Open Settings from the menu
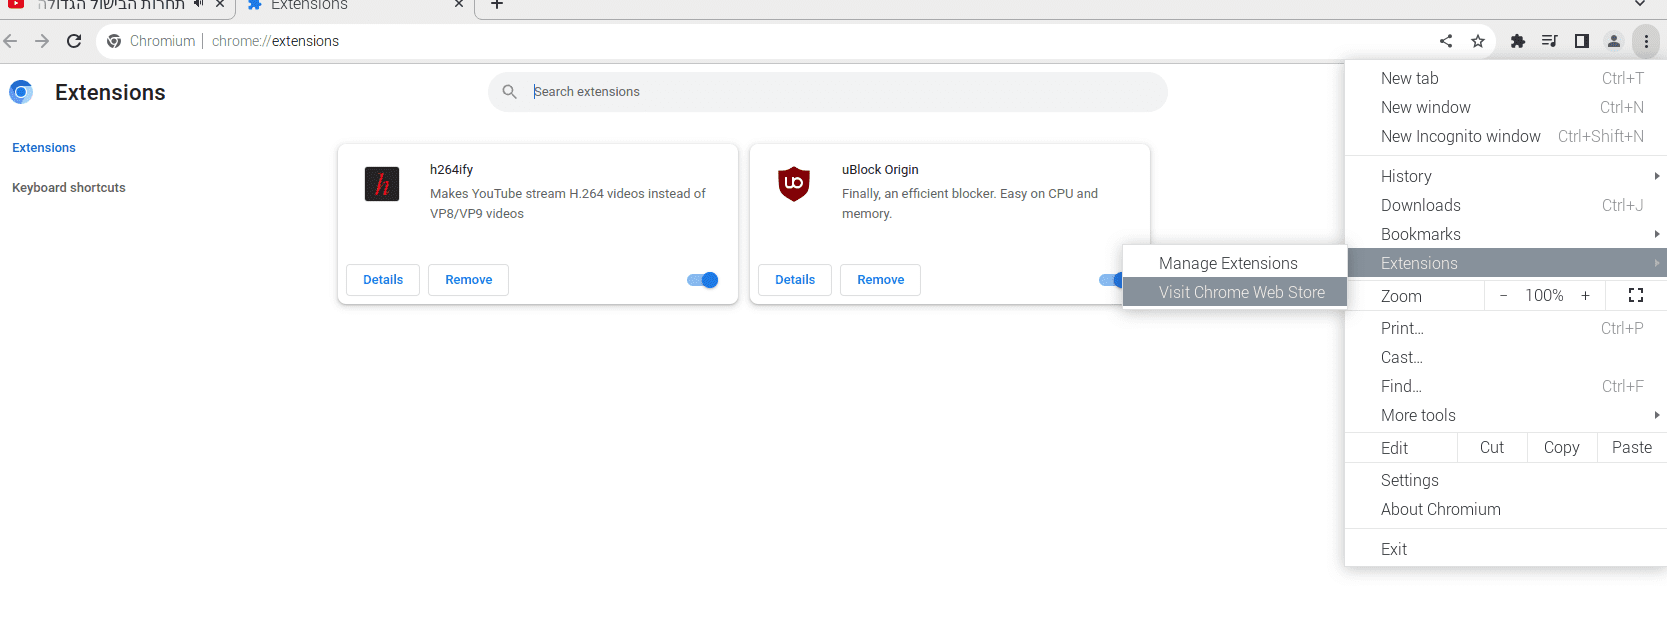 pos(1507,480)
